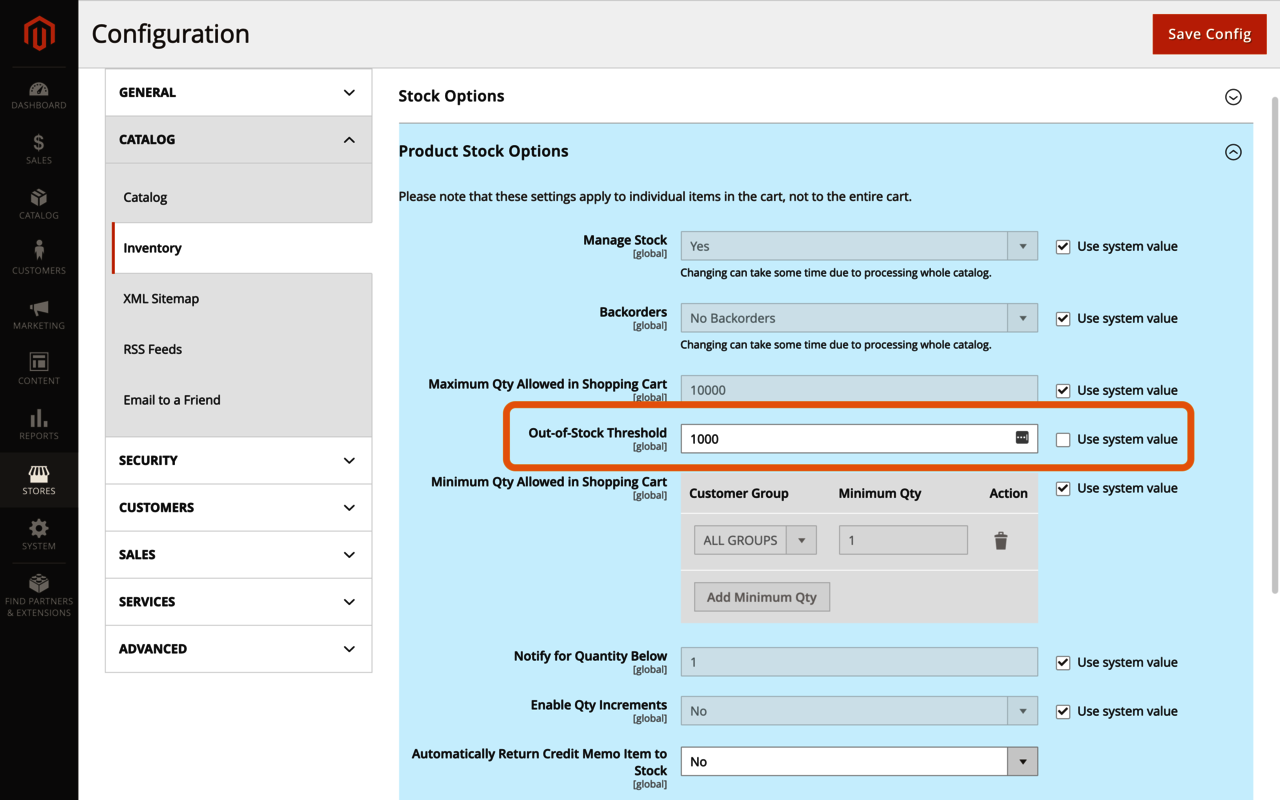Screen dimensions: 1280x800
Task: Click the Save Config button
Action: tap(1209, 34)
